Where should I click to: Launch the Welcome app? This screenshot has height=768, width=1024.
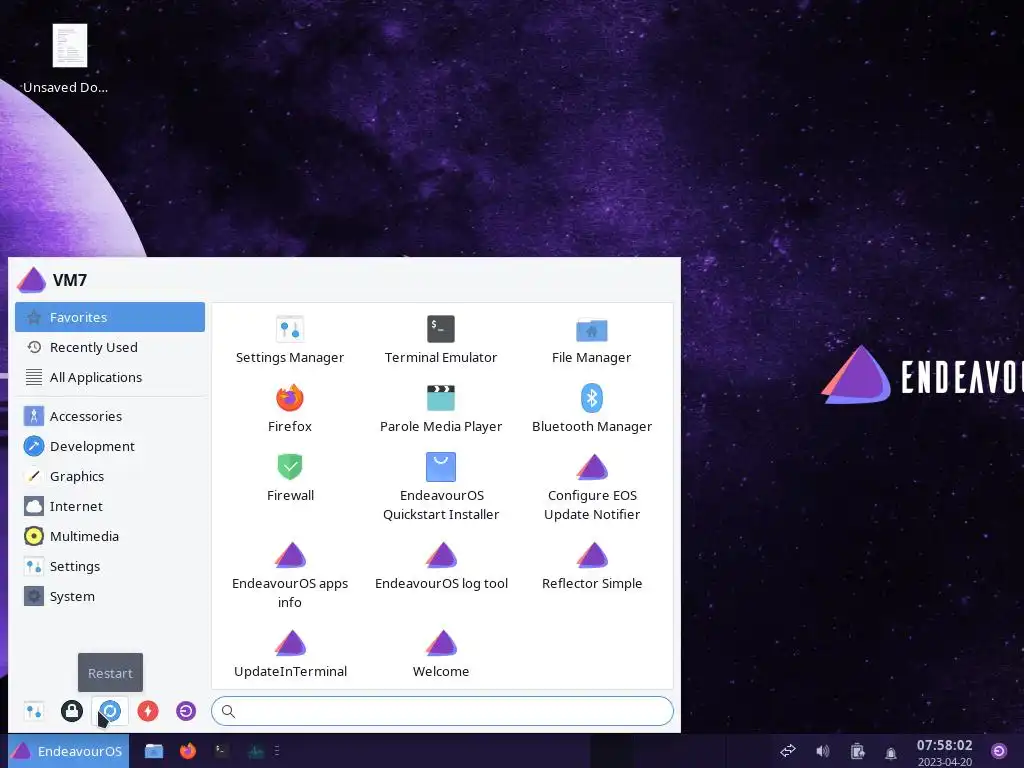[x=441, y=654]
